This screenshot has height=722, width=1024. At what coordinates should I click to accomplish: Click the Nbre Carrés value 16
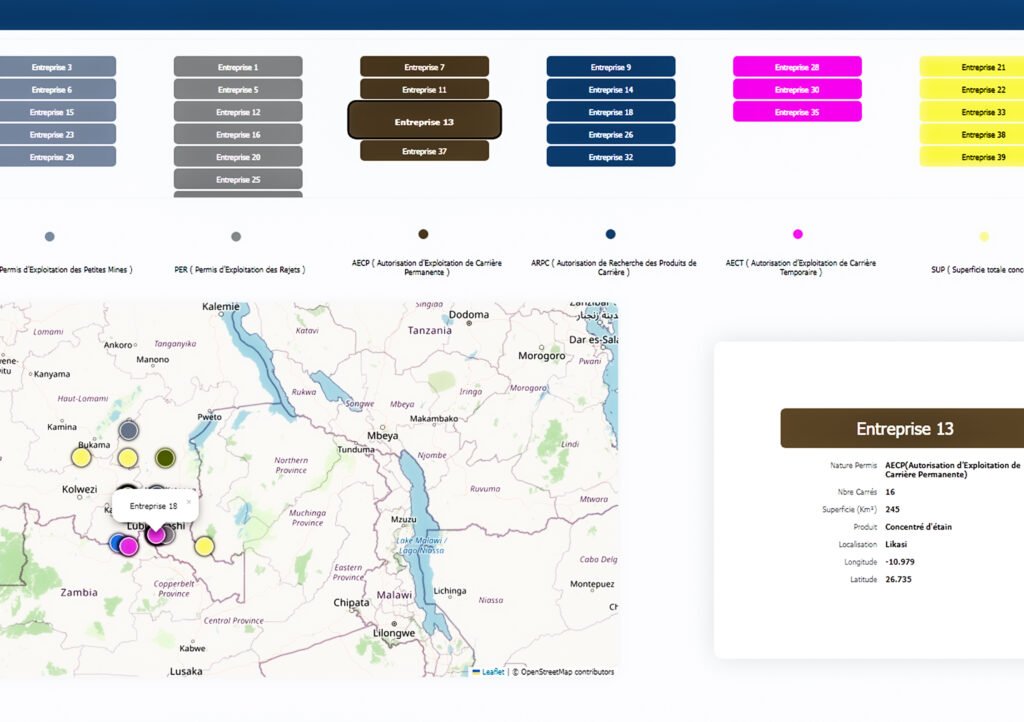(x=890, y=492)
